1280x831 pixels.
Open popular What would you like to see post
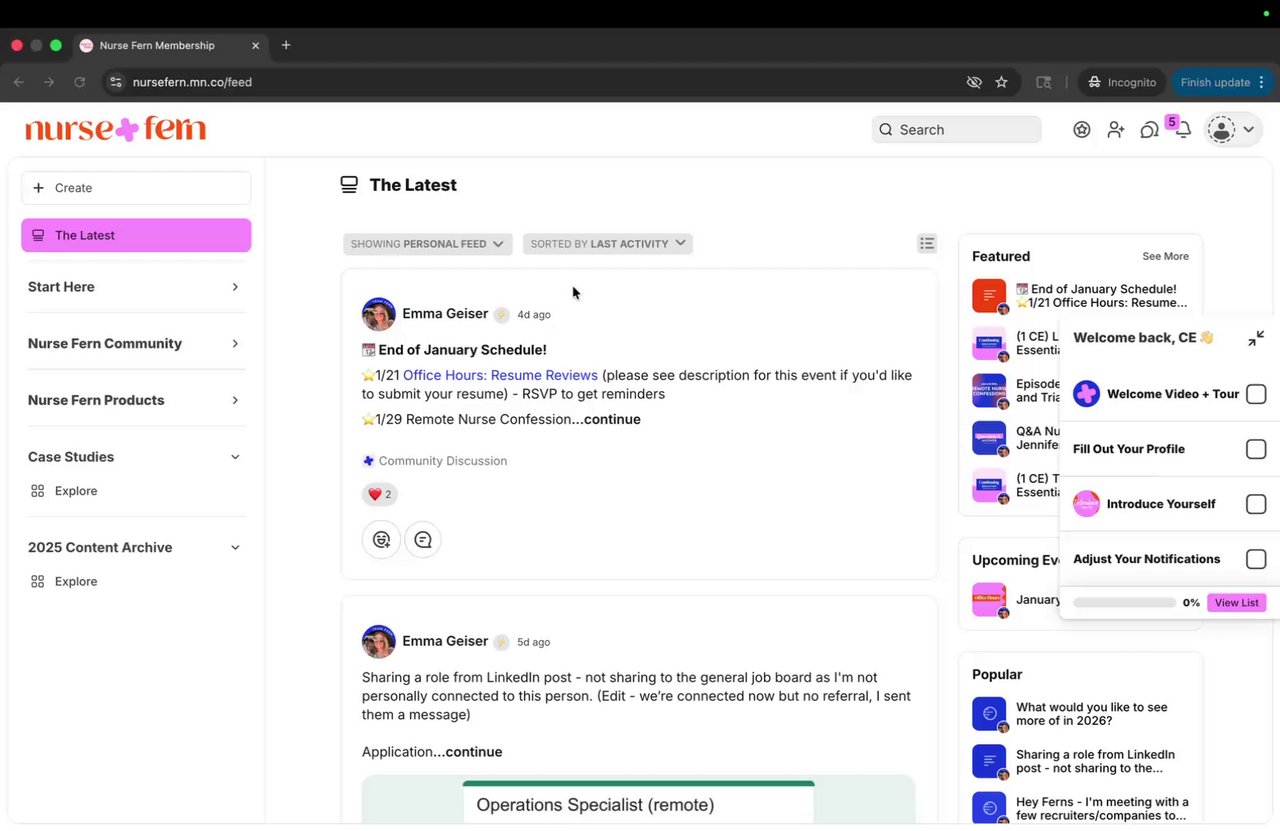1081,714
